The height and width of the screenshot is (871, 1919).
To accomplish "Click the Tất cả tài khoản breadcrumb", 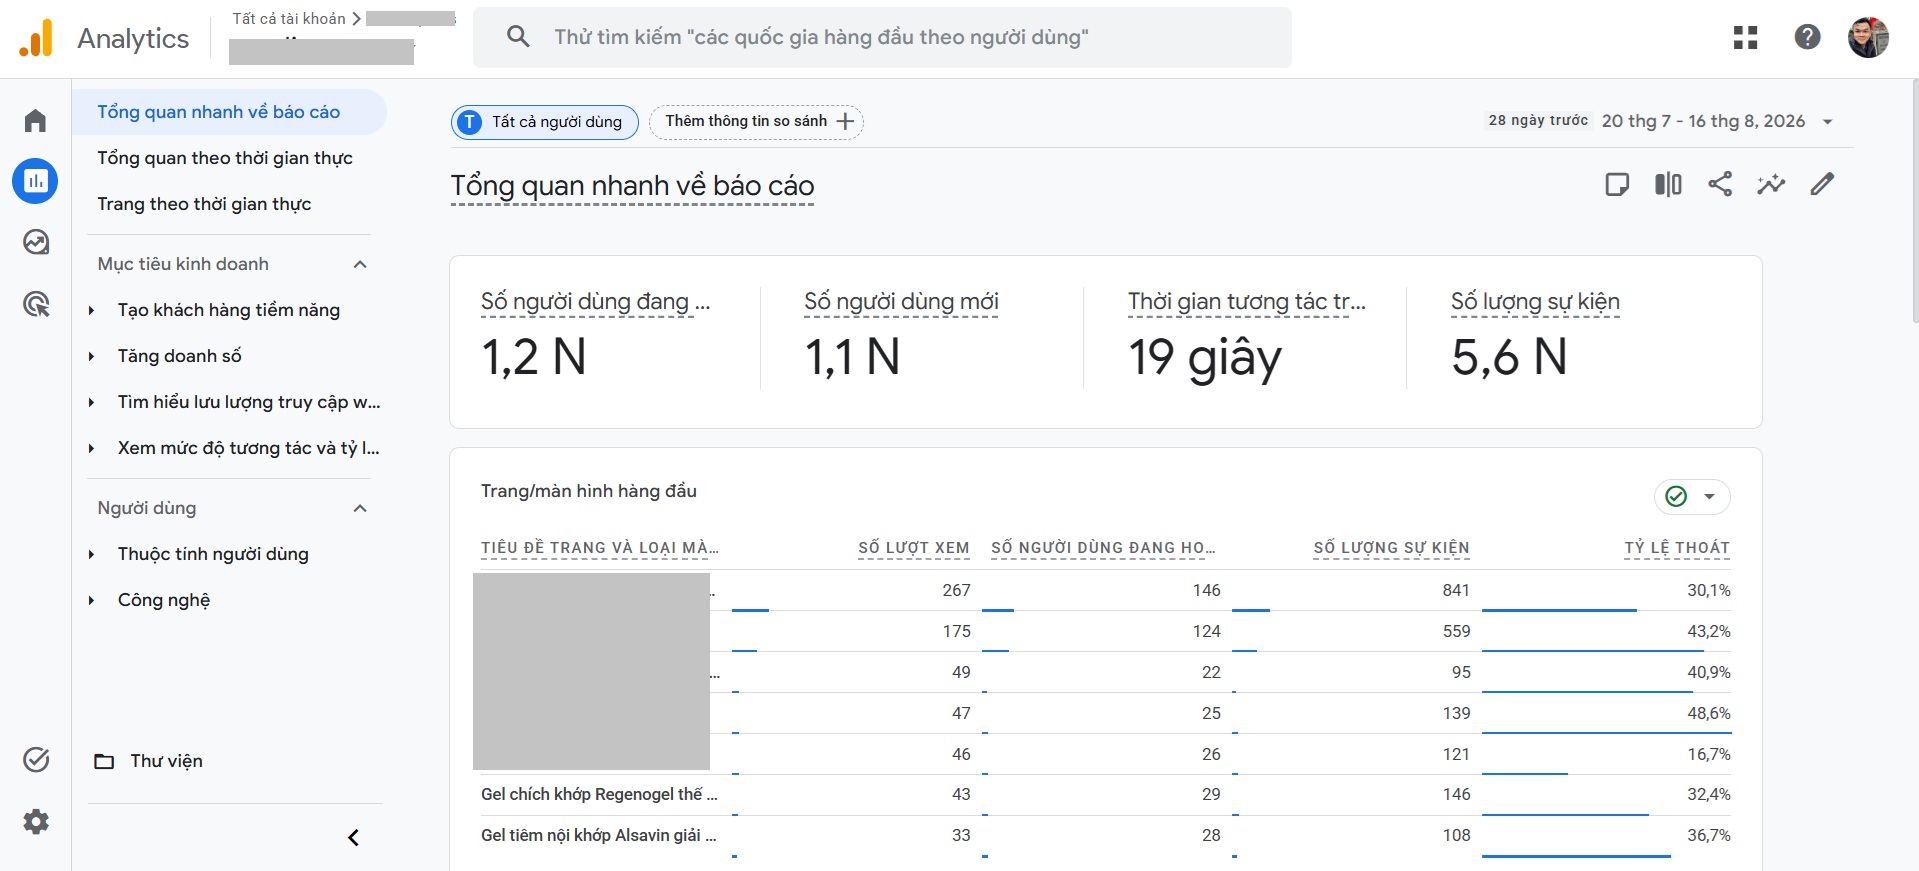I will tap(289, 18).
